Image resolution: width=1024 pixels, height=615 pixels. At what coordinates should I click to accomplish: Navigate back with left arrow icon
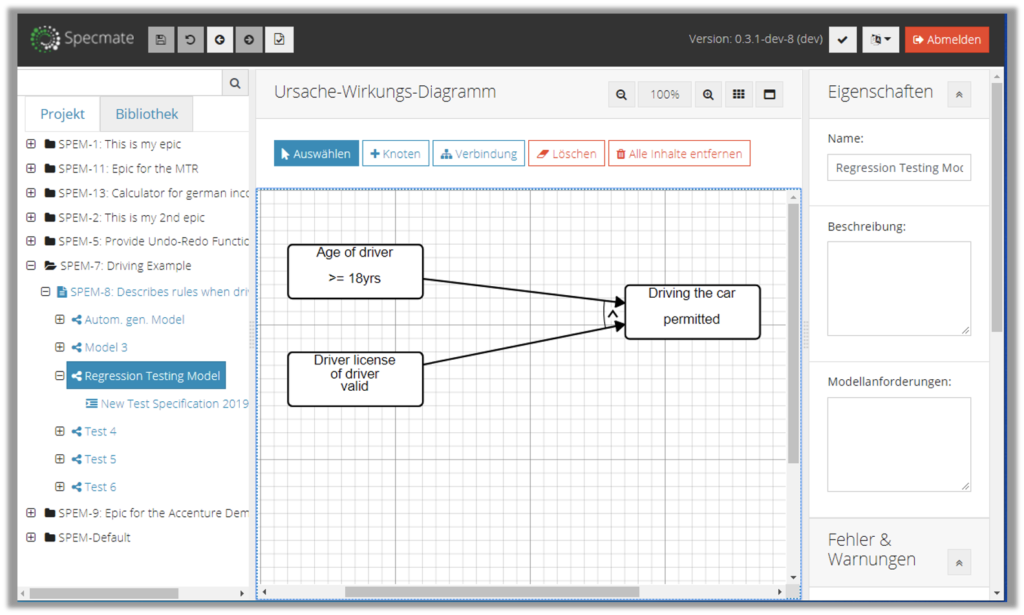(x=220, y=39)
